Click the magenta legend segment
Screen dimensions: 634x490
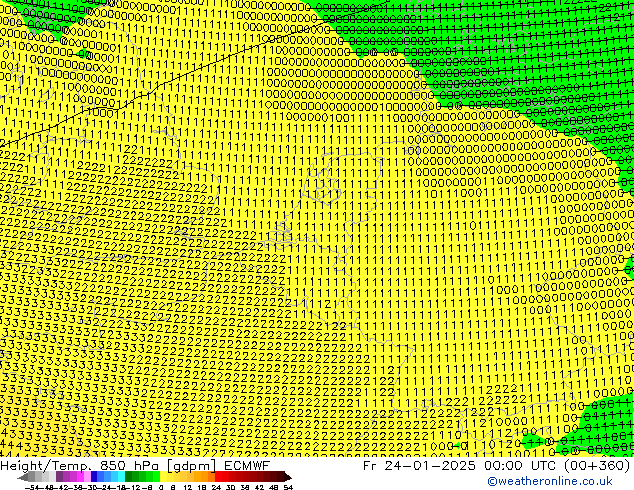80,477
